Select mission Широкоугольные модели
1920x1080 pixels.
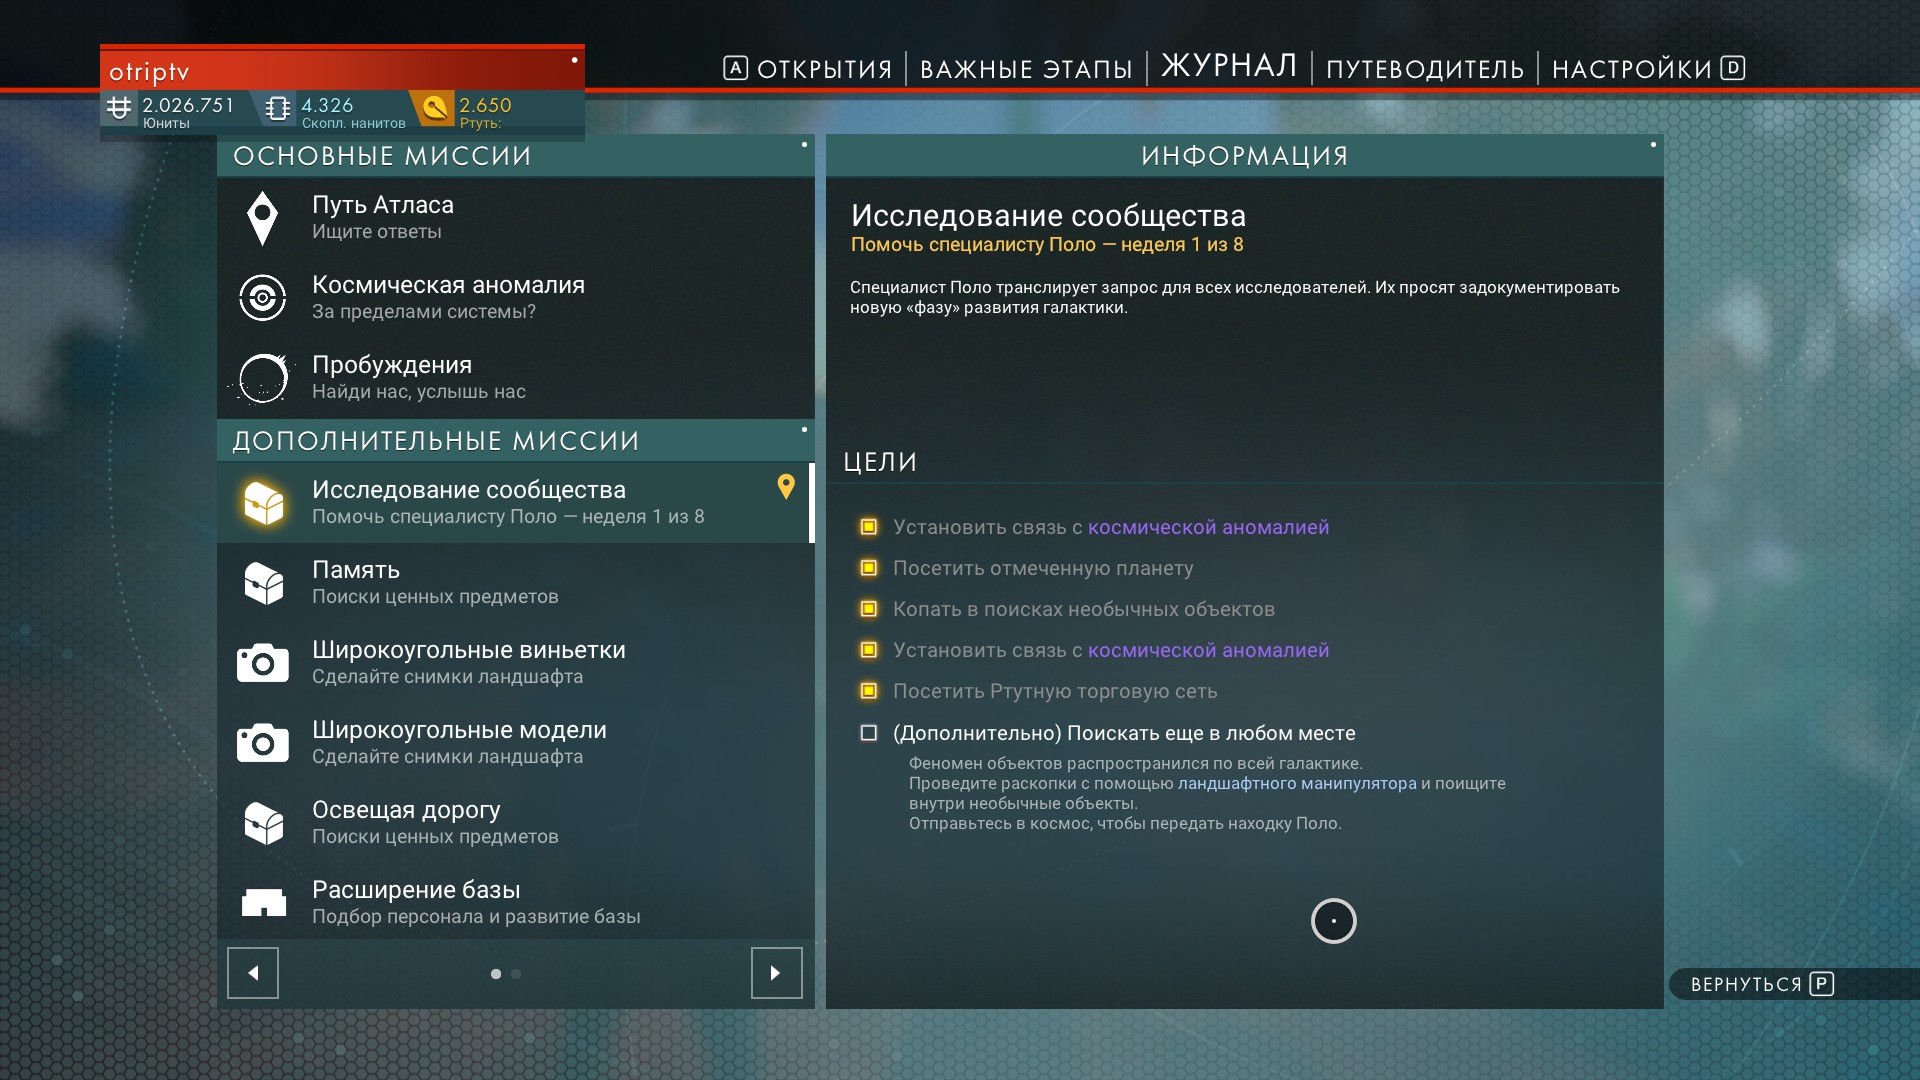click(515, 743)
